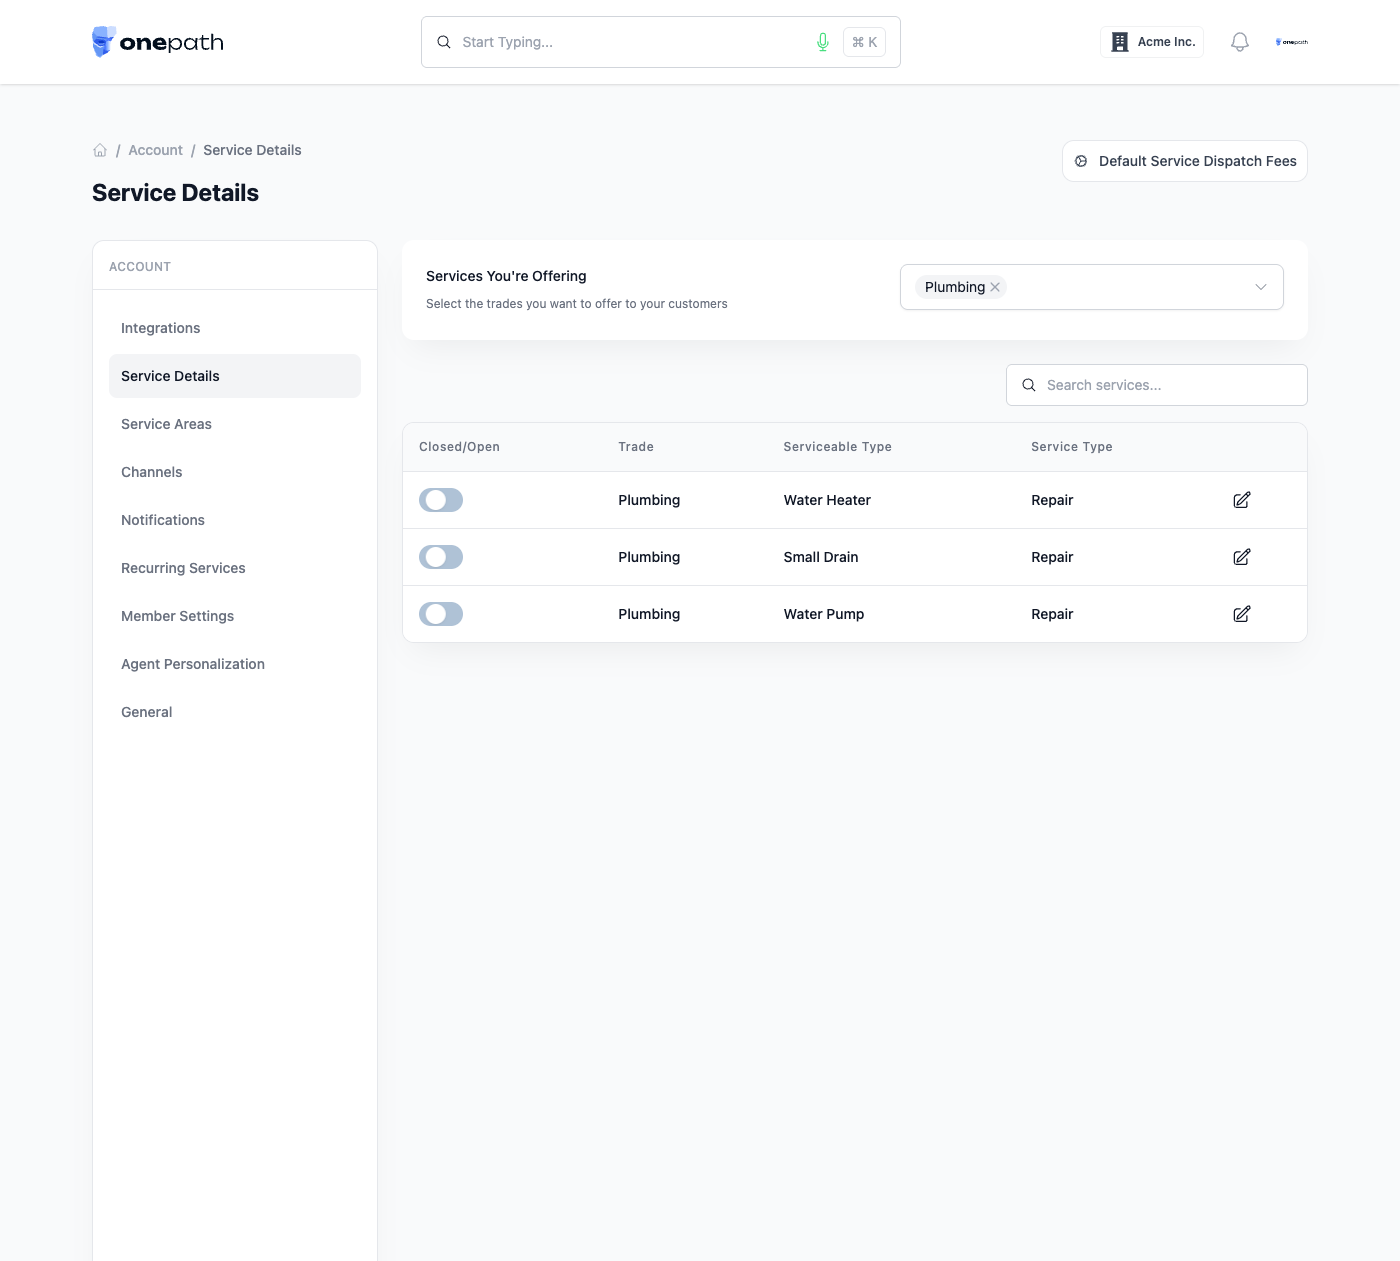This screenshot has width=1400, height=1261.
Task: Click the Closed/Open column header
Action: pos(459,447)
